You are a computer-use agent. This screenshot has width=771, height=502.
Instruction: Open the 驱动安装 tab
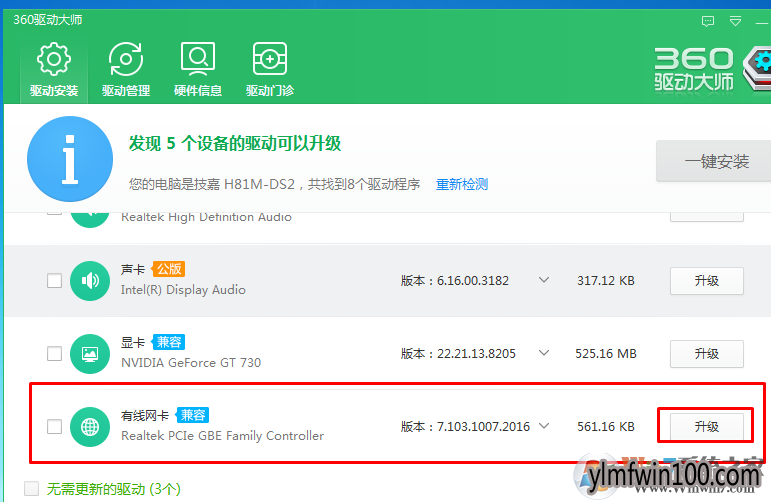click(54, 70)
